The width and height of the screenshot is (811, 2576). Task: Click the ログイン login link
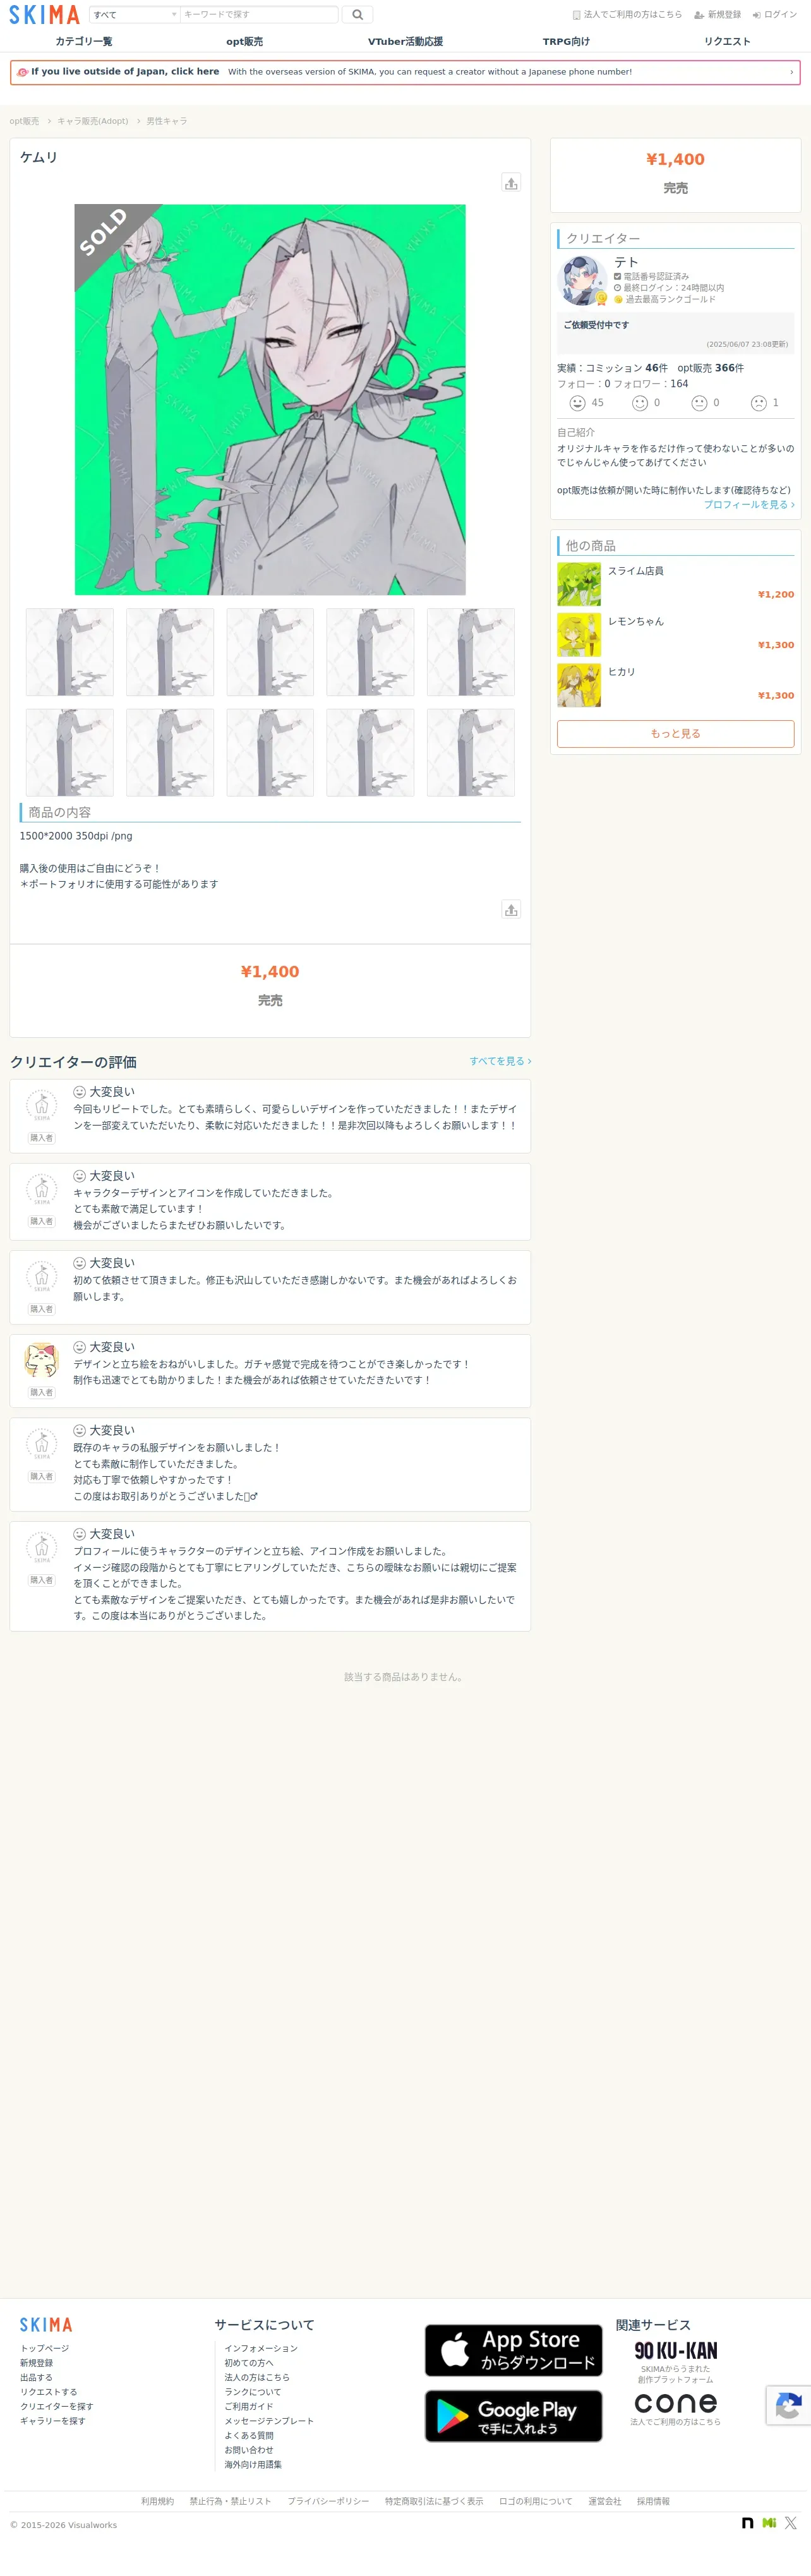pyautogui.click(x=775, y=15)
